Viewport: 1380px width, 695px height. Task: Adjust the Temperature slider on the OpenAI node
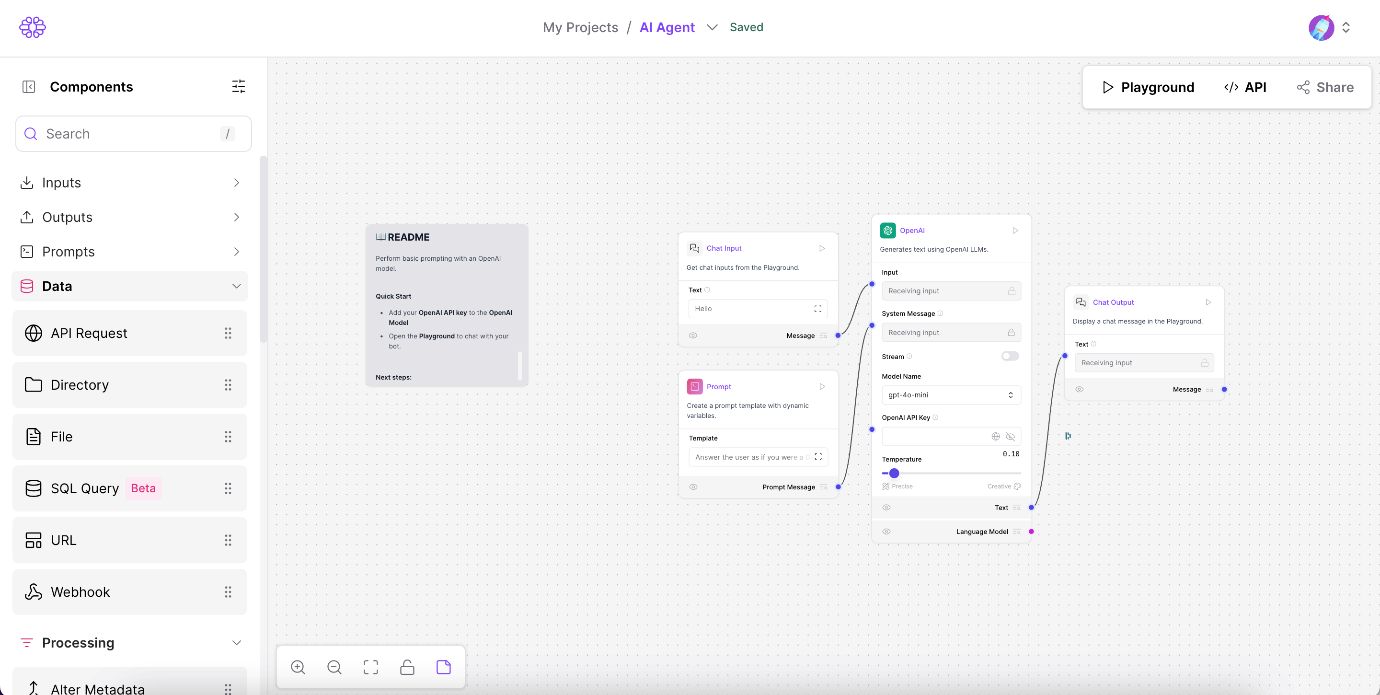[893, 472]
